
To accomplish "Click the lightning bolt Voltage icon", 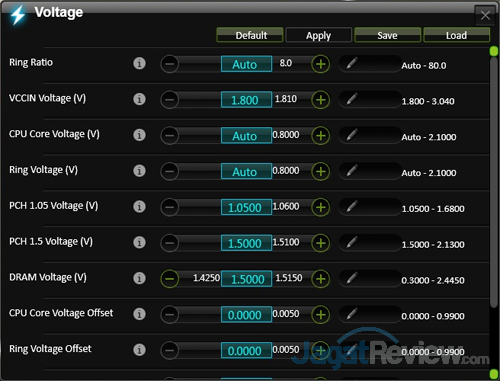I will pyautogui.click(x=18, y=15).
